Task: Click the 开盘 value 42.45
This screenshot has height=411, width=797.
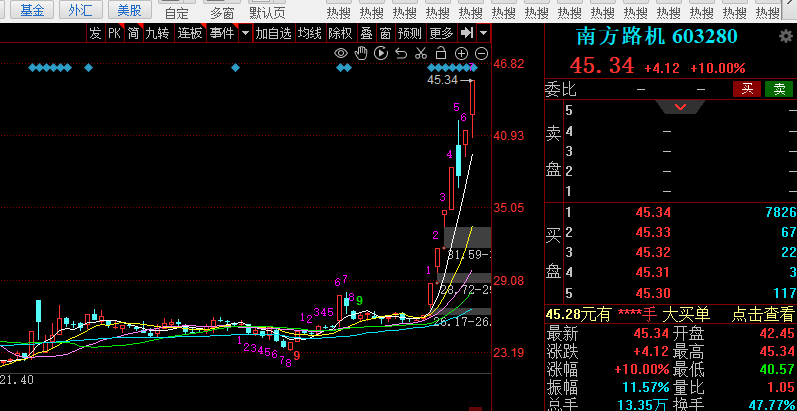Action: click(x=777, y=333)
